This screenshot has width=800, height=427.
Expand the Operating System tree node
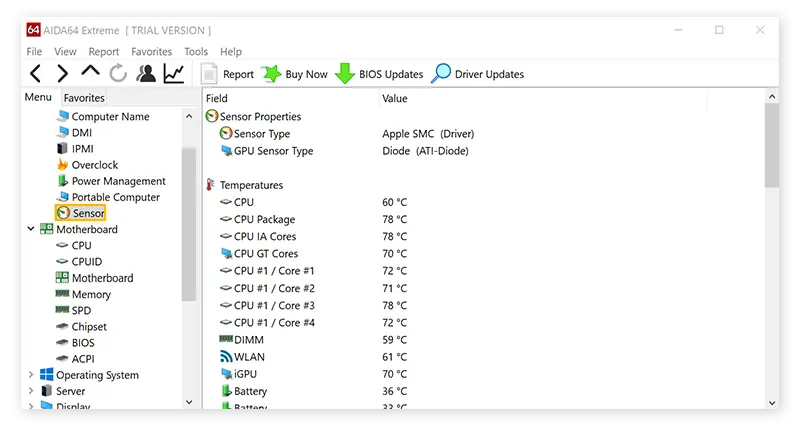(31, 374)
